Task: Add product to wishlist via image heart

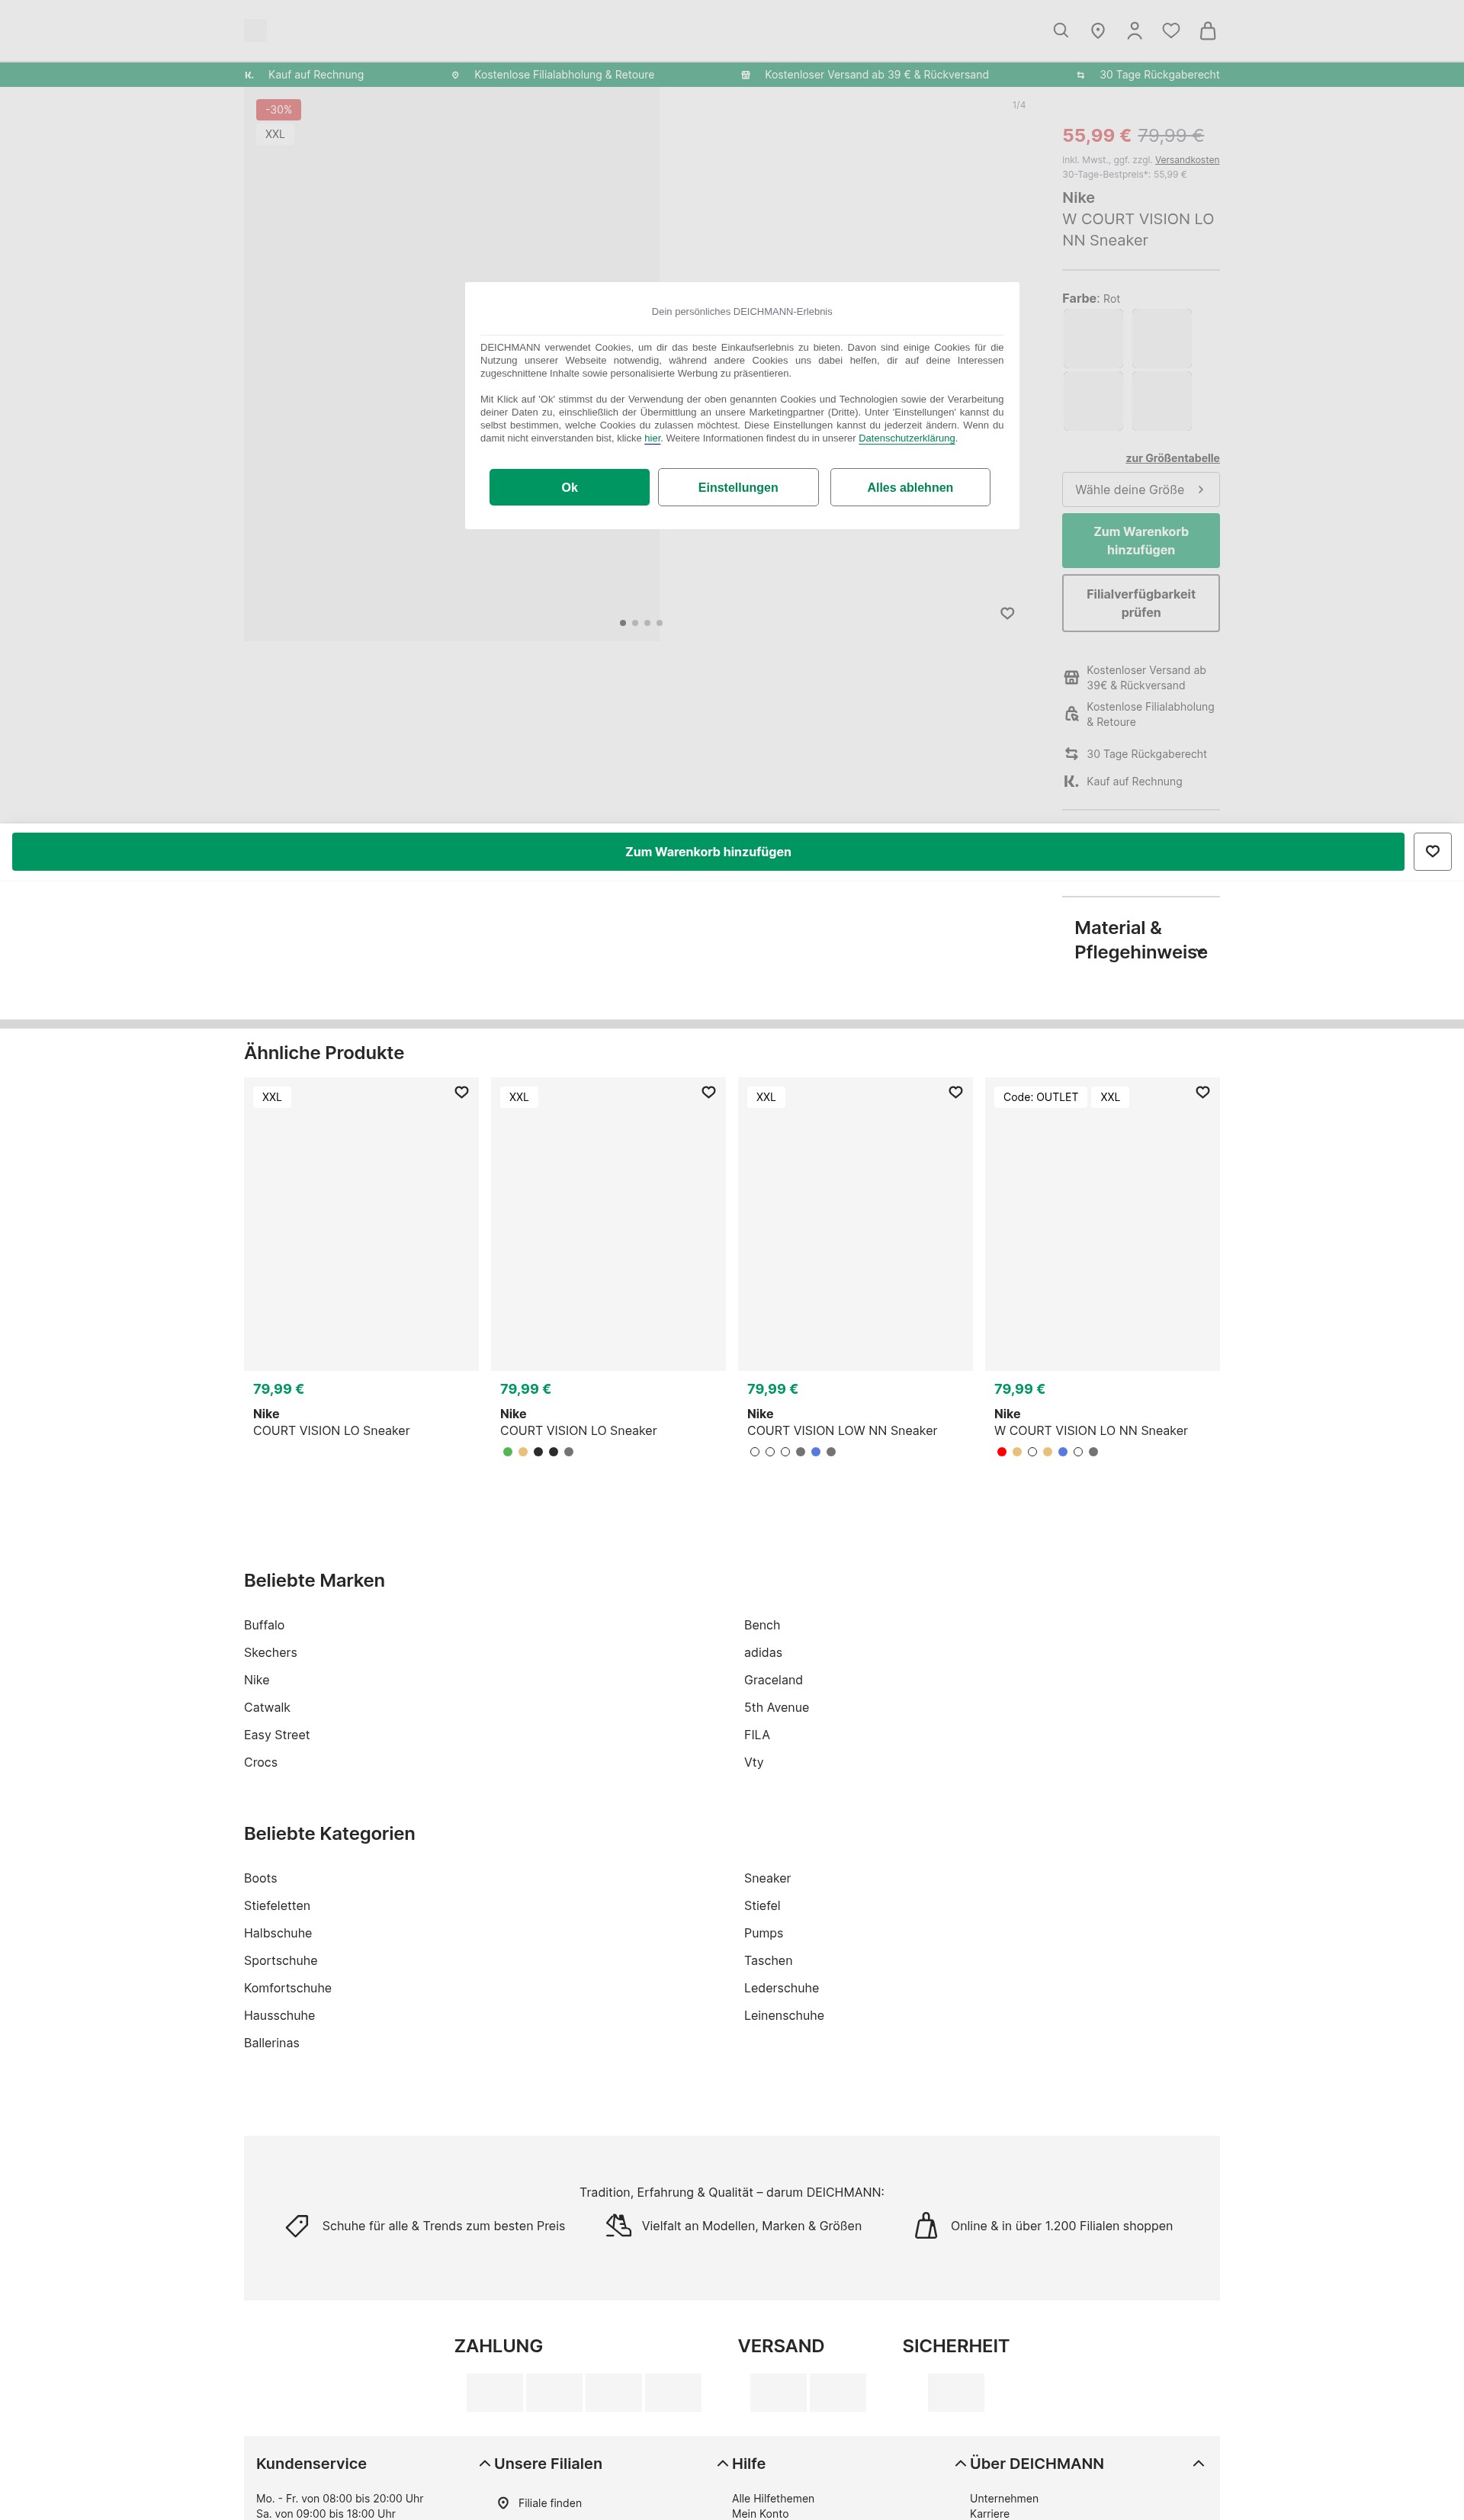Action: pos(1007,613)
